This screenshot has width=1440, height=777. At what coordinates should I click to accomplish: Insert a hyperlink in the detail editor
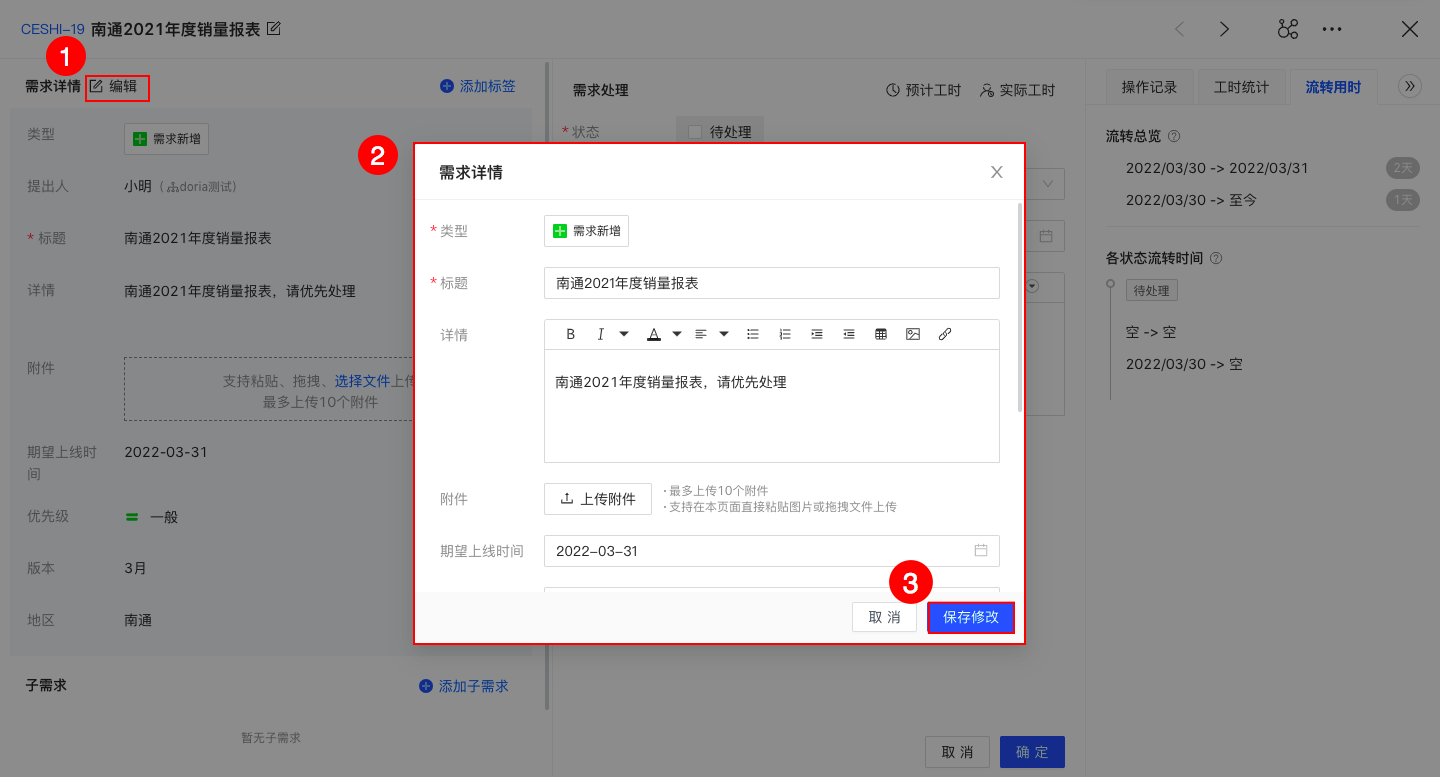[x=945, y=334]
